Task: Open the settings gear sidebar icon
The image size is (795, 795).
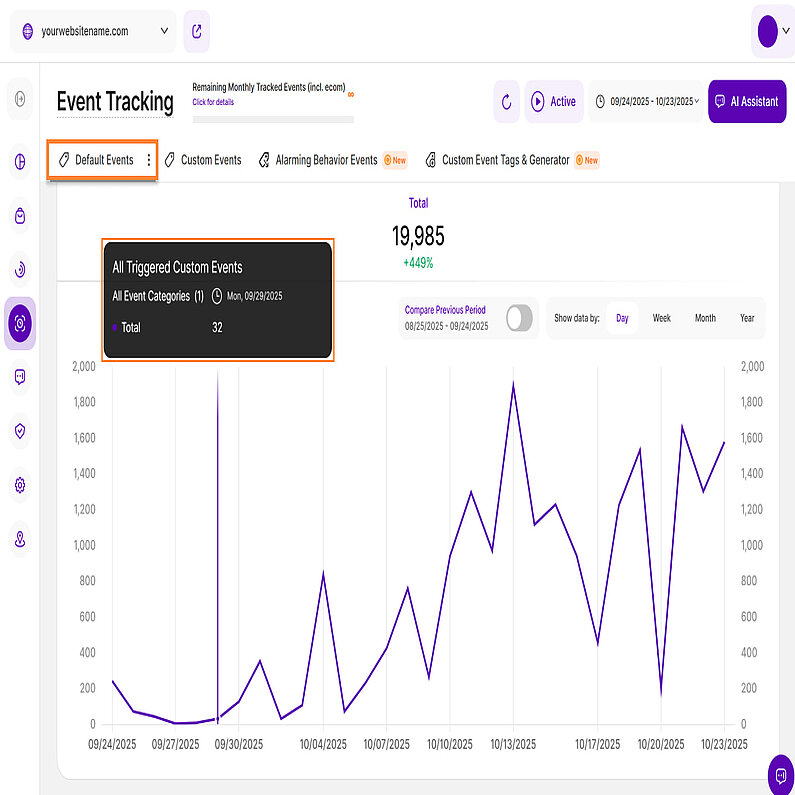Action: [x=21, y=485]
